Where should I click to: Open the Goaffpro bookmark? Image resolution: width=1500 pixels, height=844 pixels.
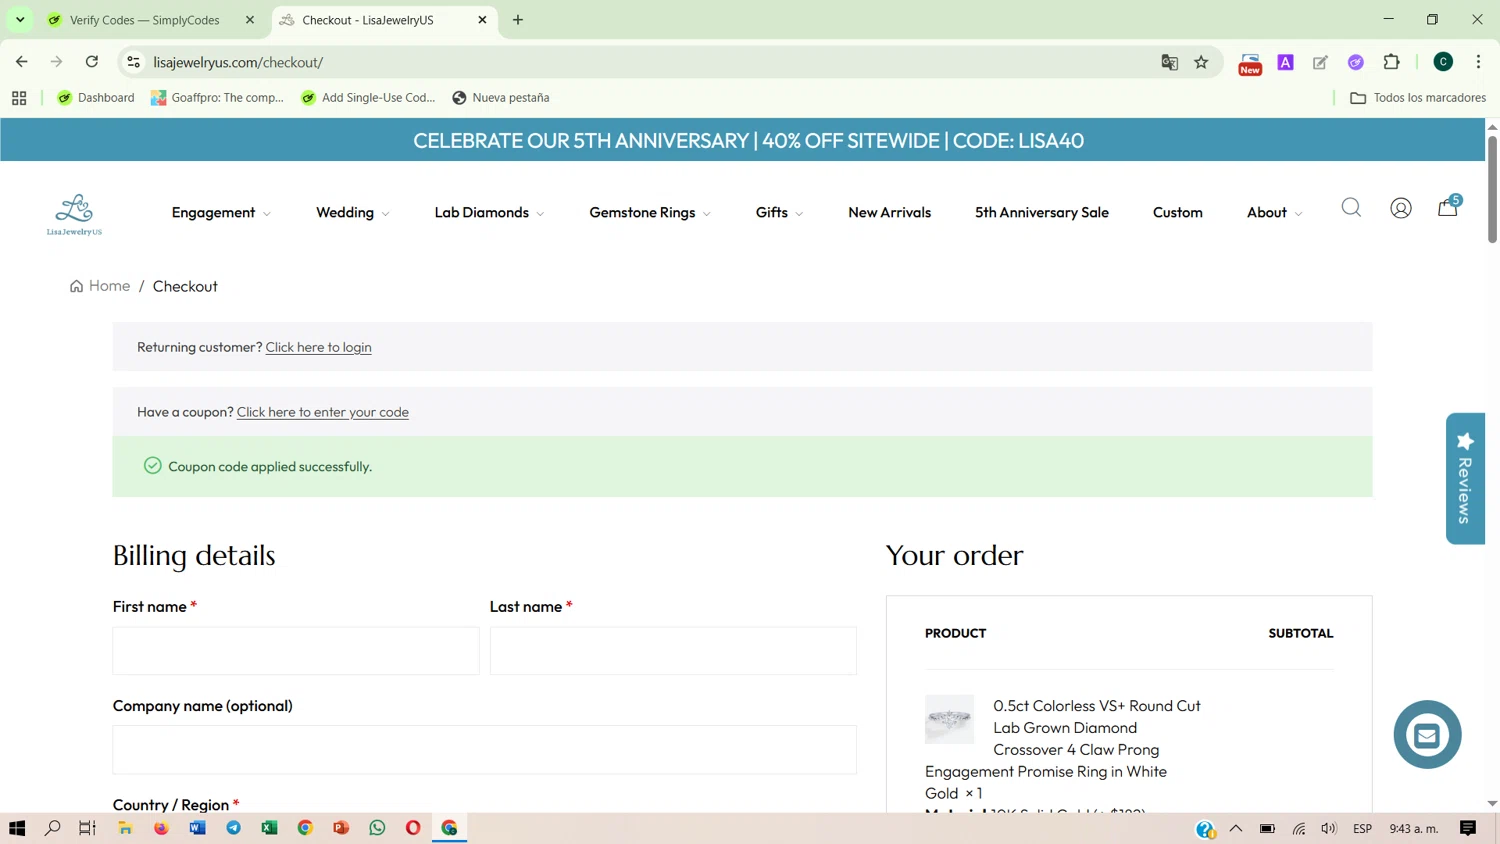tap(217, 98)
